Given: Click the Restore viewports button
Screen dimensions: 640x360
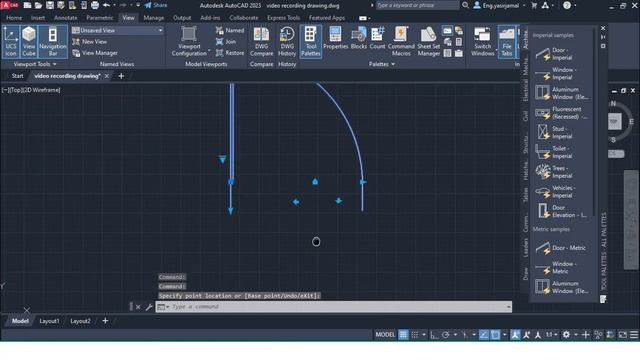Looking at the screenshot, I should (230, 53).
